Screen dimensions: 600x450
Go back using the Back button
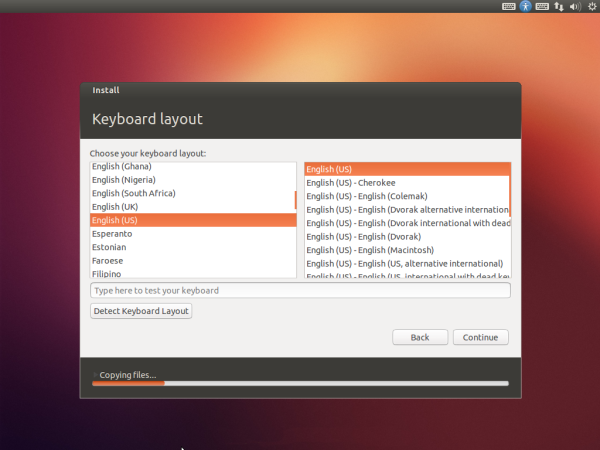[420, 337]
